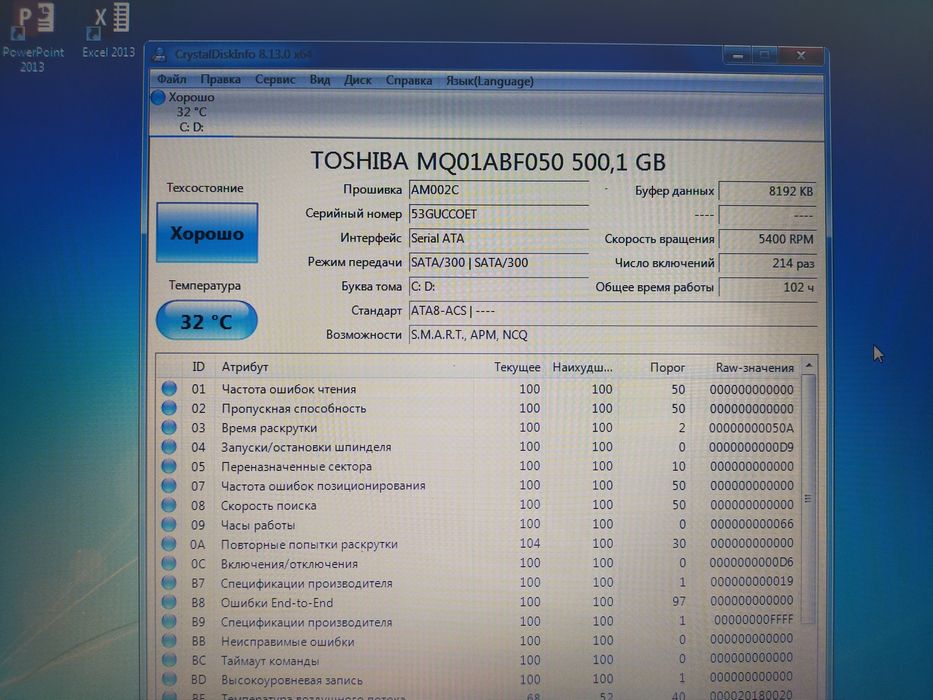This screenshot has height=700, width=933.
Task: Click the Режим передачи field SATA/300
Action: (x=499, y=262)
